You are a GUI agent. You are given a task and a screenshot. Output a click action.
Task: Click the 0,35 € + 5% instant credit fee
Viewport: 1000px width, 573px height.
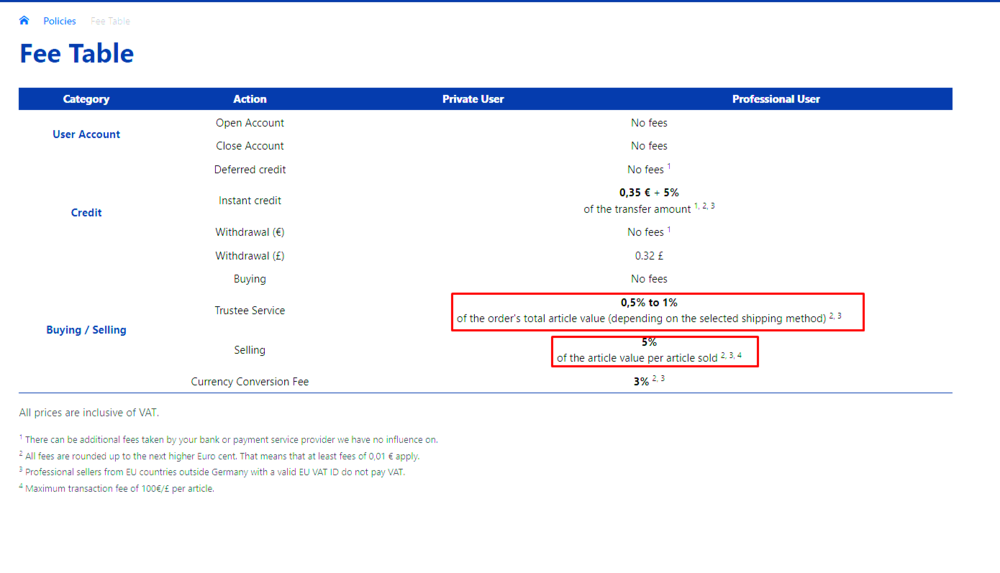click(649, 192)
